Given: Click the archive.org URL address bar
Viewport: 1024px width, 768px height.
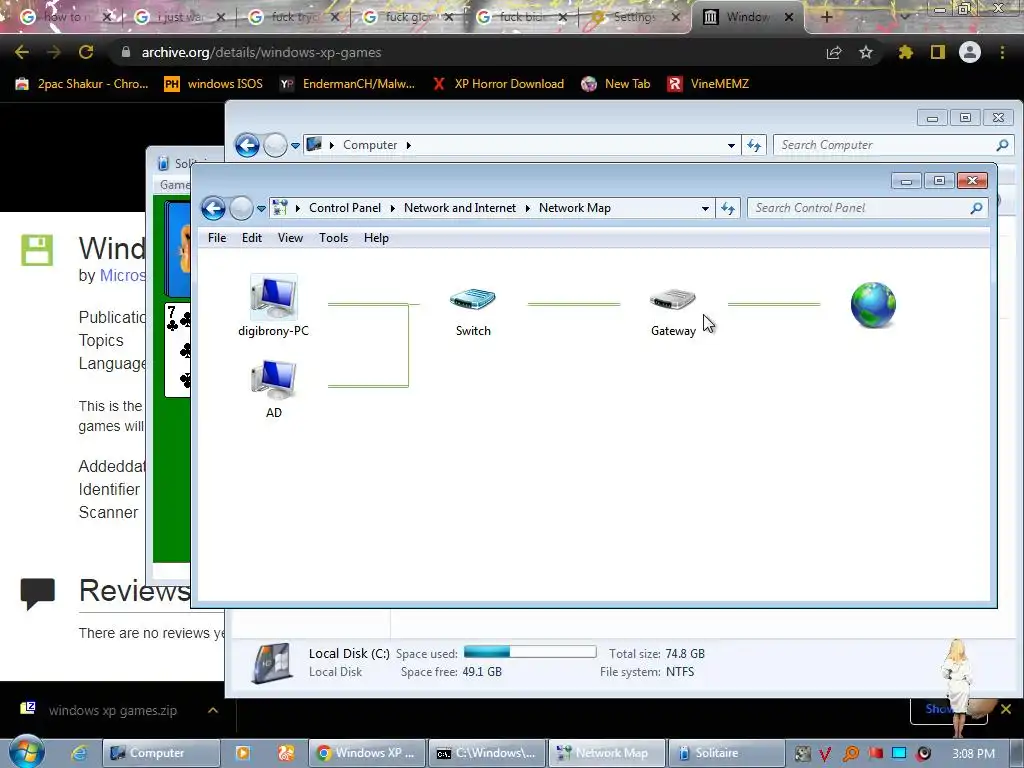Looking at the screenshot, I should click(x=261, y=52).
